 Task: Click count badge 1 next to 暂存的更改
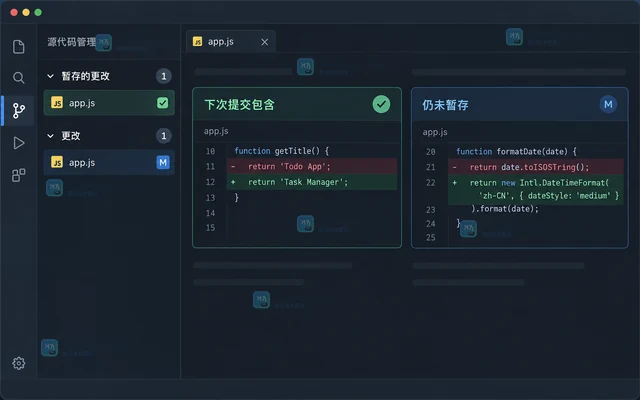(164, 76)
